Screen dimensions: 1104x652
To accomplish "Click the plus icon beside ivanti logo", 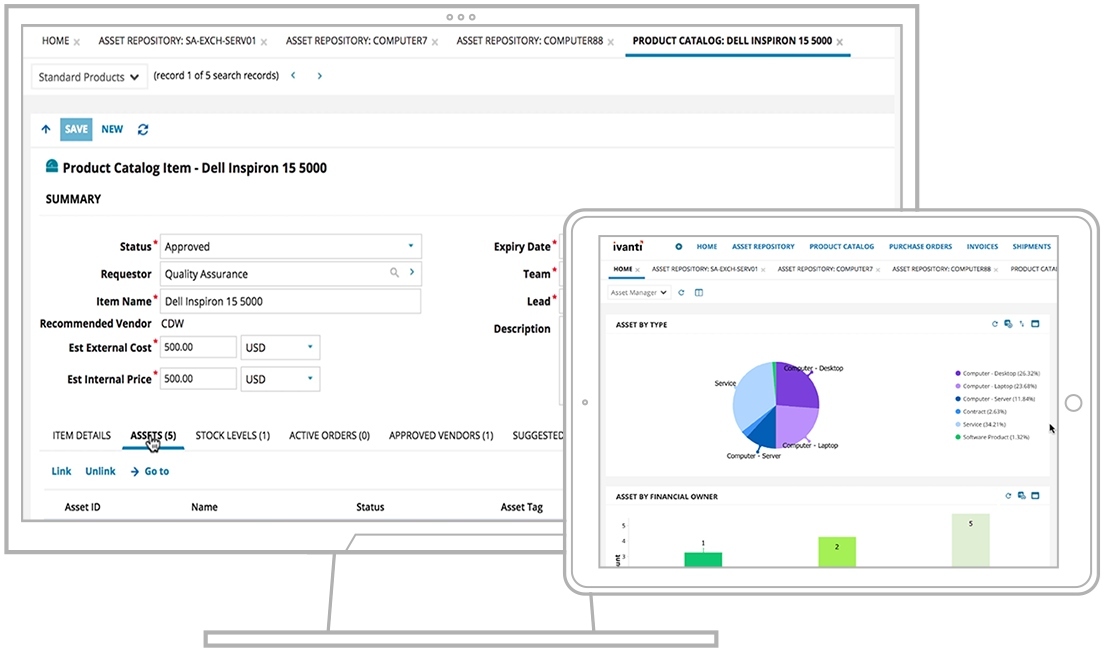I will [679, 246].
